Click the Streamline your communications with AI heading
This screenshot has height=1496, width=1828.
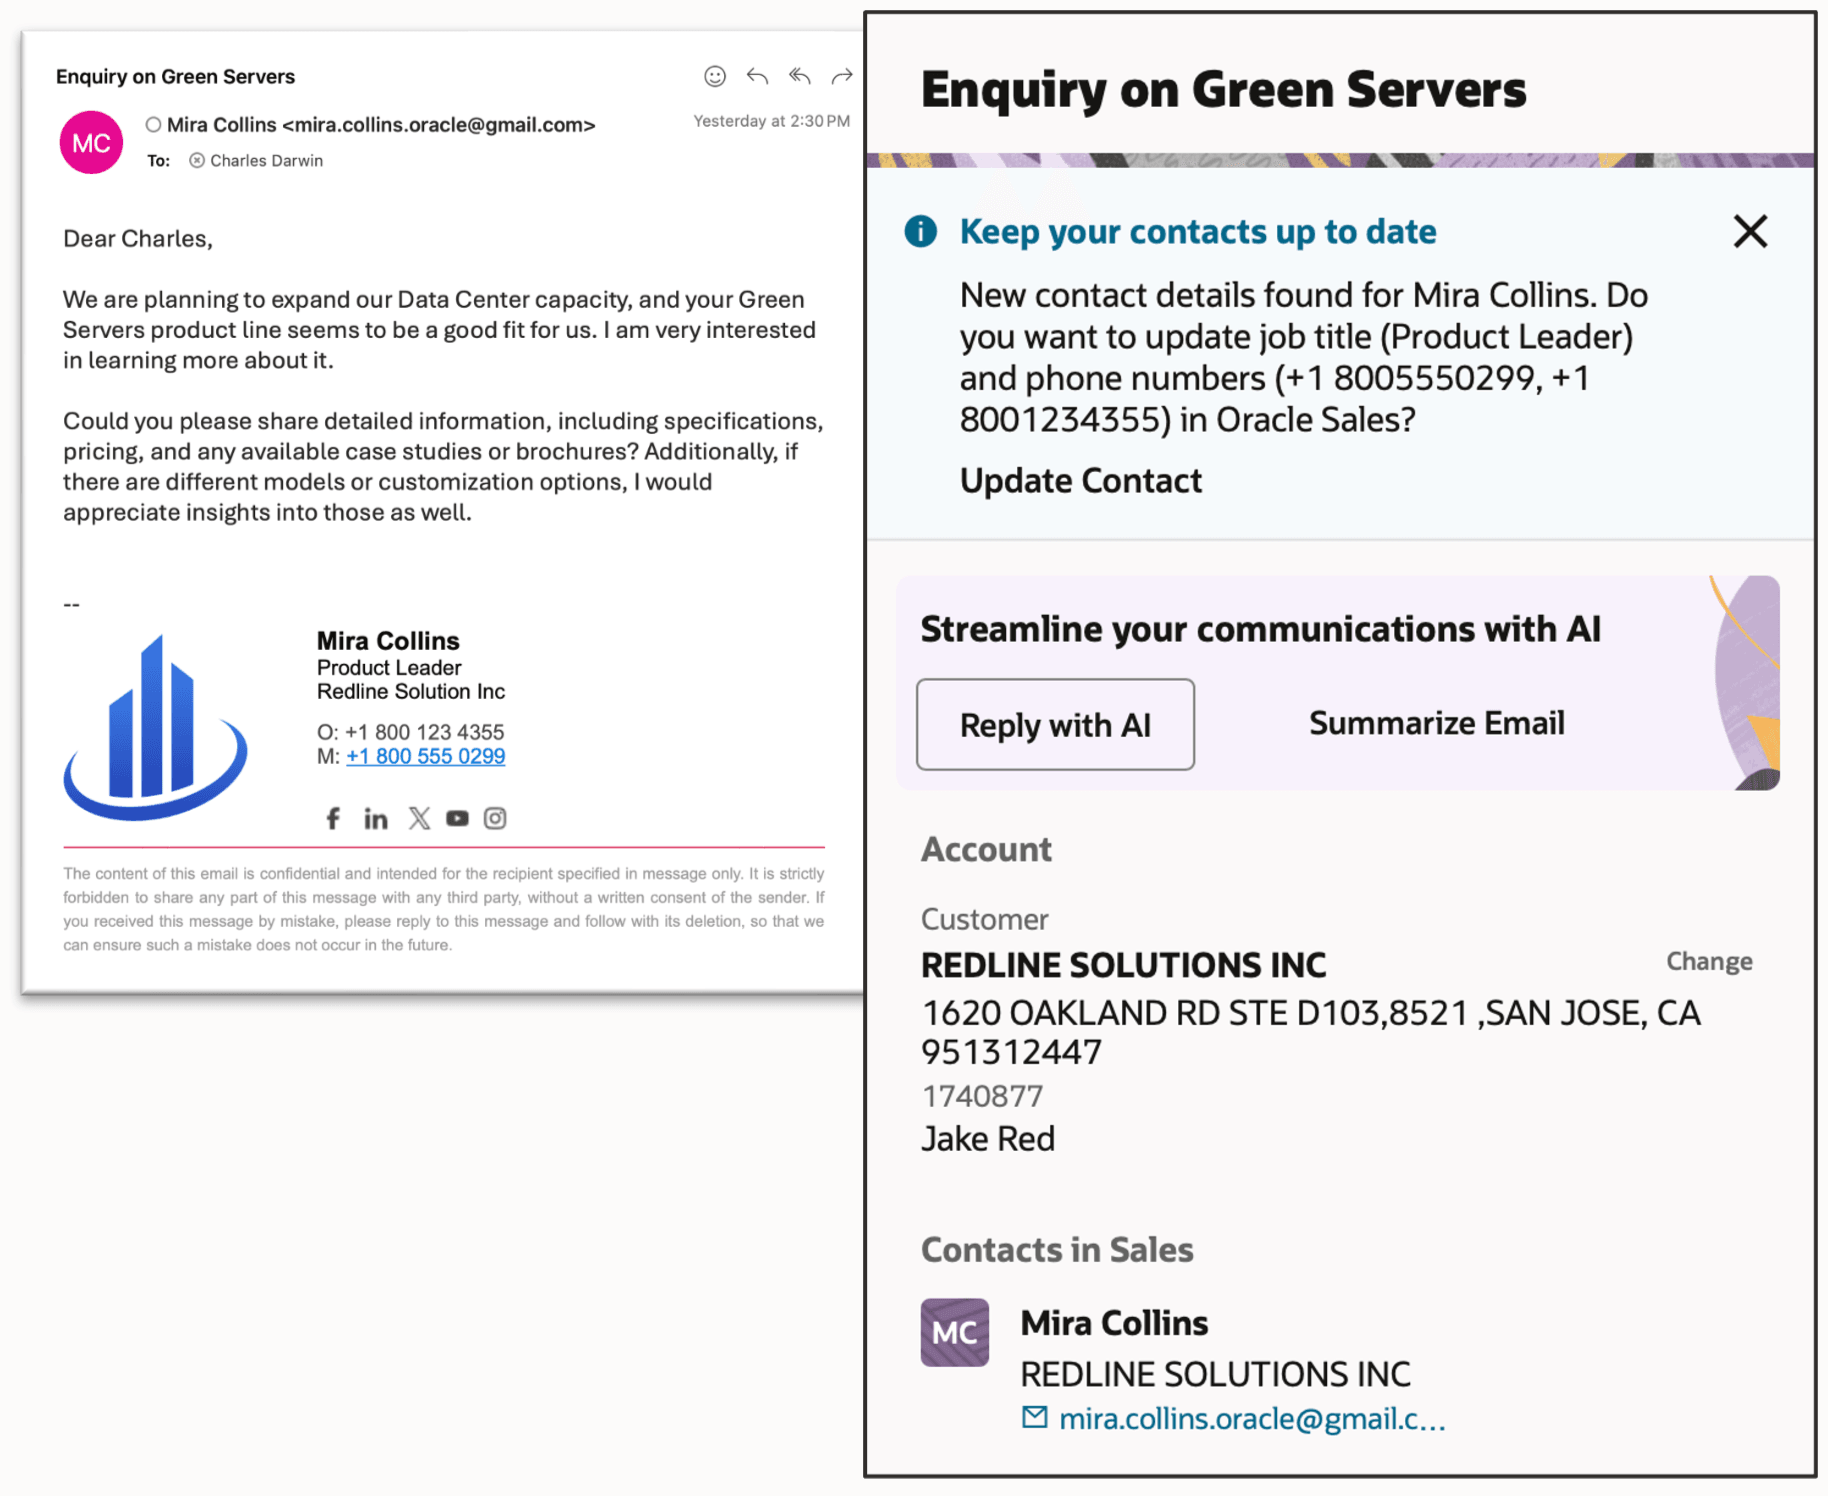[1260, 629]
